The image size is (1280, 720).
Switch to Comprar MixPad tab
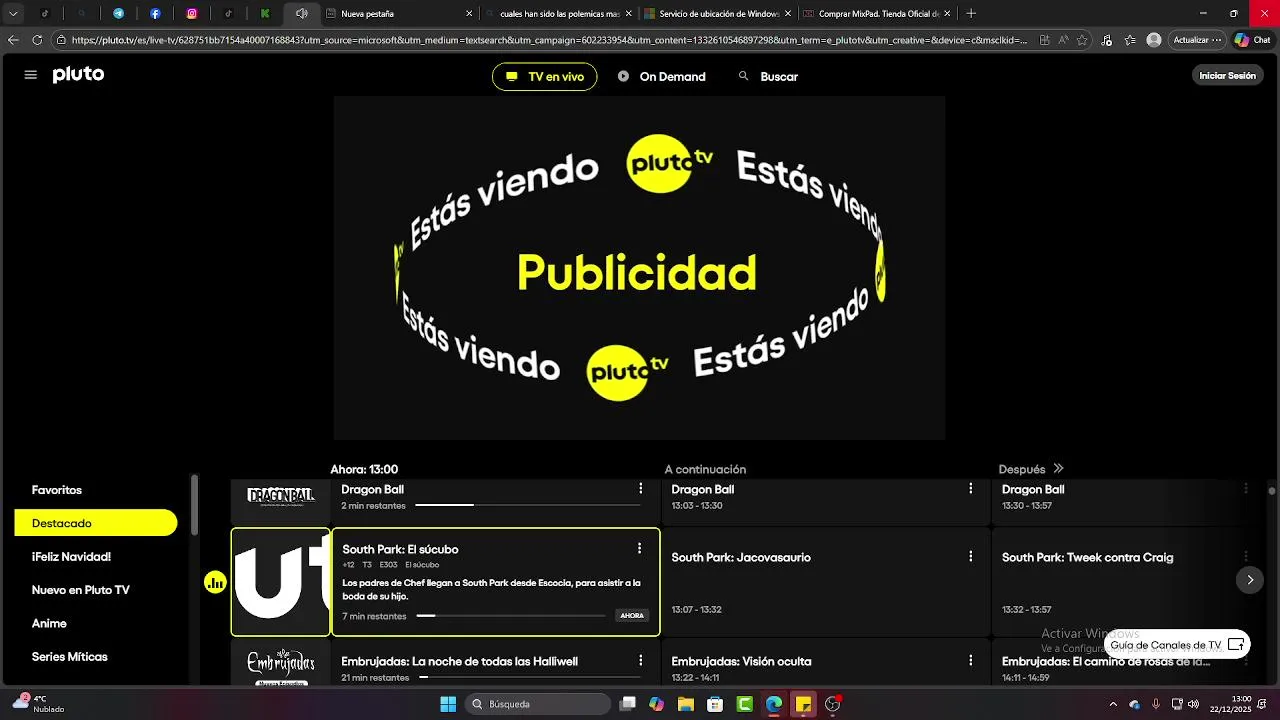point(876,14)
